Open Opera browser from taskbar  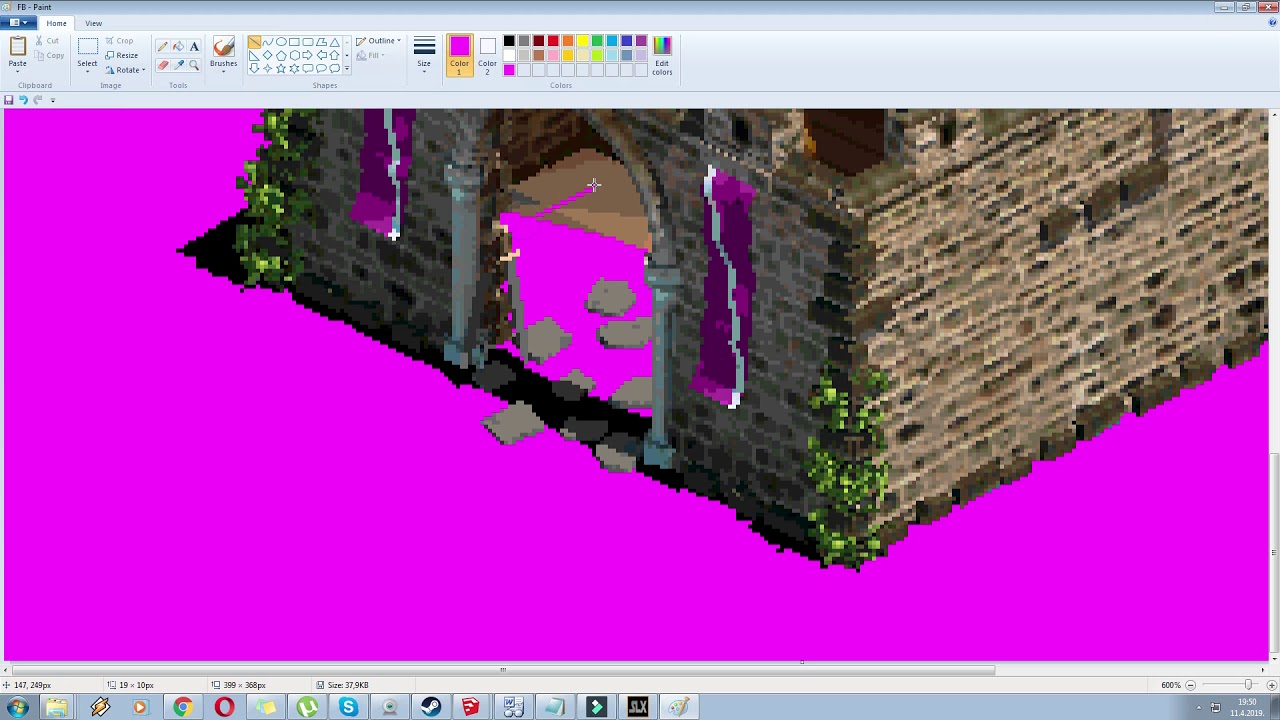(224, 707)
